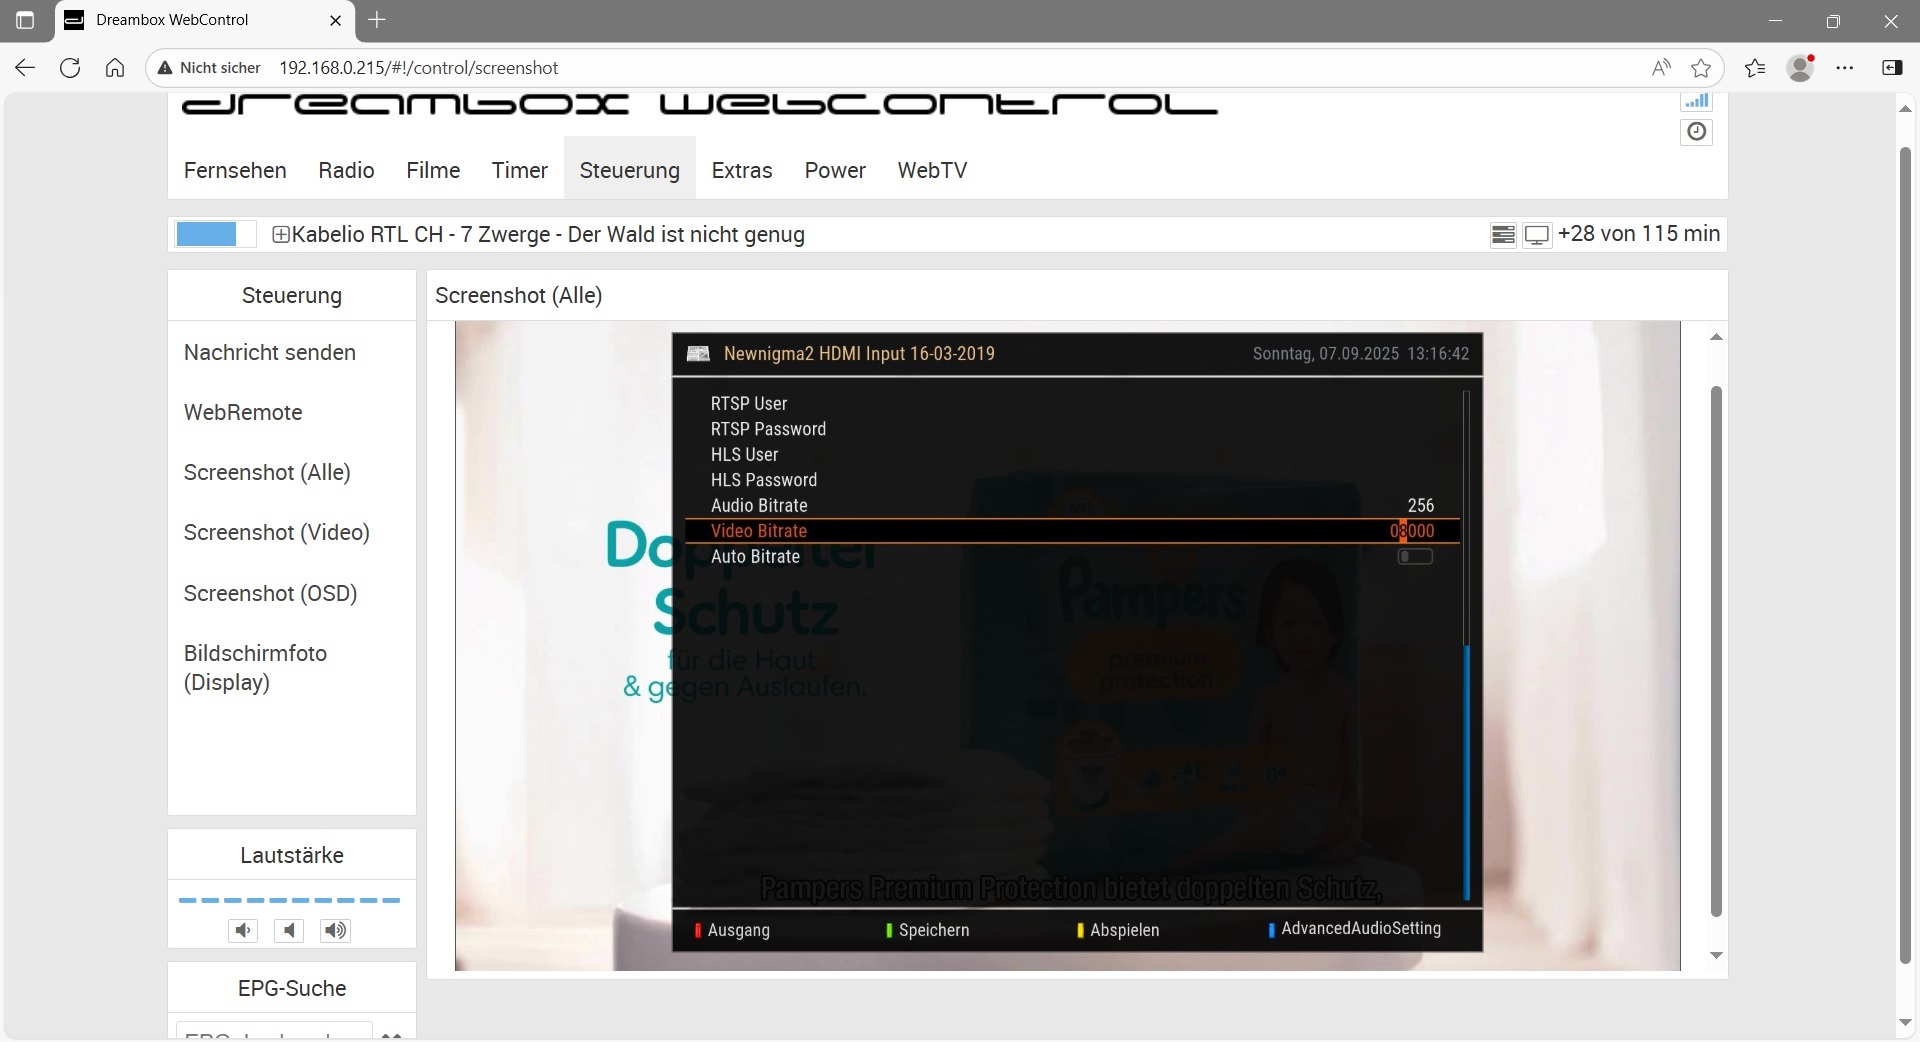Close the Dreambox WebControl tab
This screenshot has height=1042, width=1920.
coord(336,20)
